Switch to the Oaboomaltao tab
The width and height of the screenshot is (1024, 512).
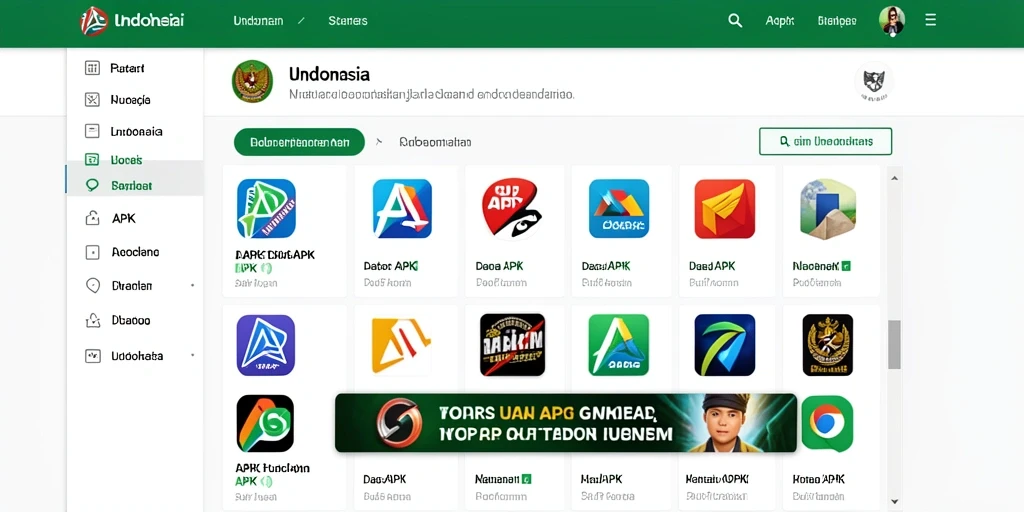tap(435, 142)
